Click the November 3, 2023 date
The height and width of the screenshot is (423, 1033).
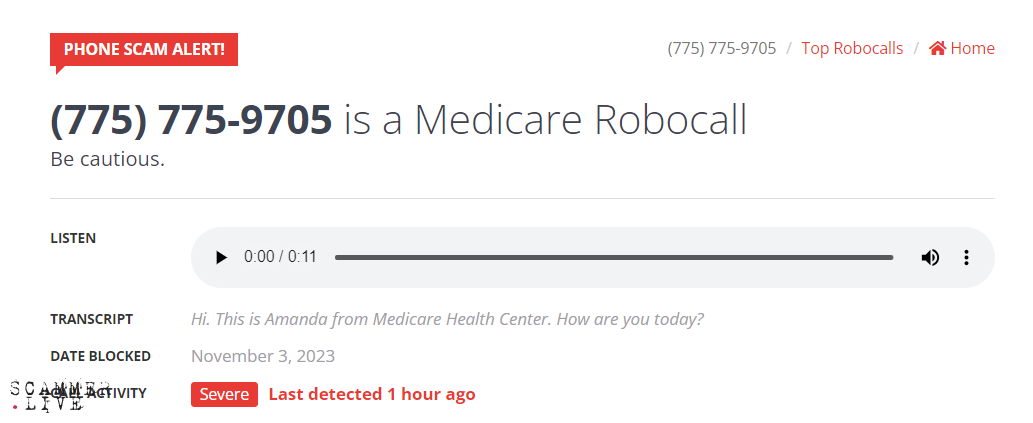click(x=263, y=356)
